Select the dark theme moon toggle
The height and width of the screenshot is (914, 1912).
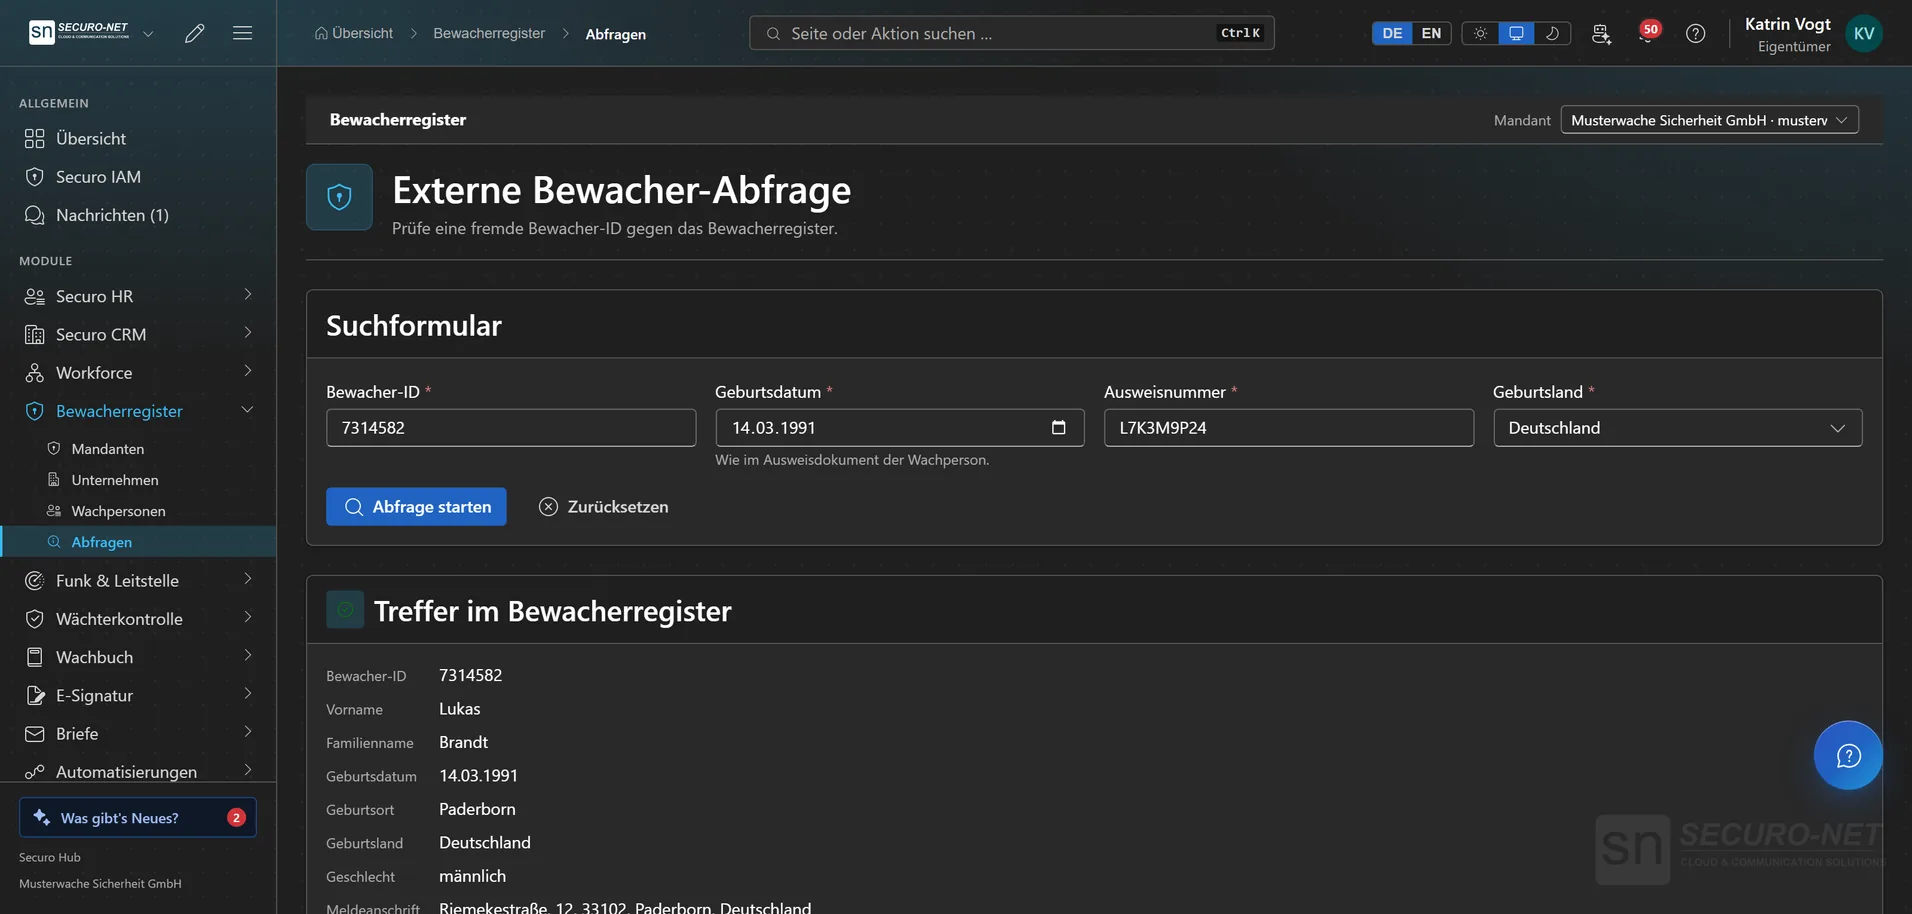point(1552,33)
